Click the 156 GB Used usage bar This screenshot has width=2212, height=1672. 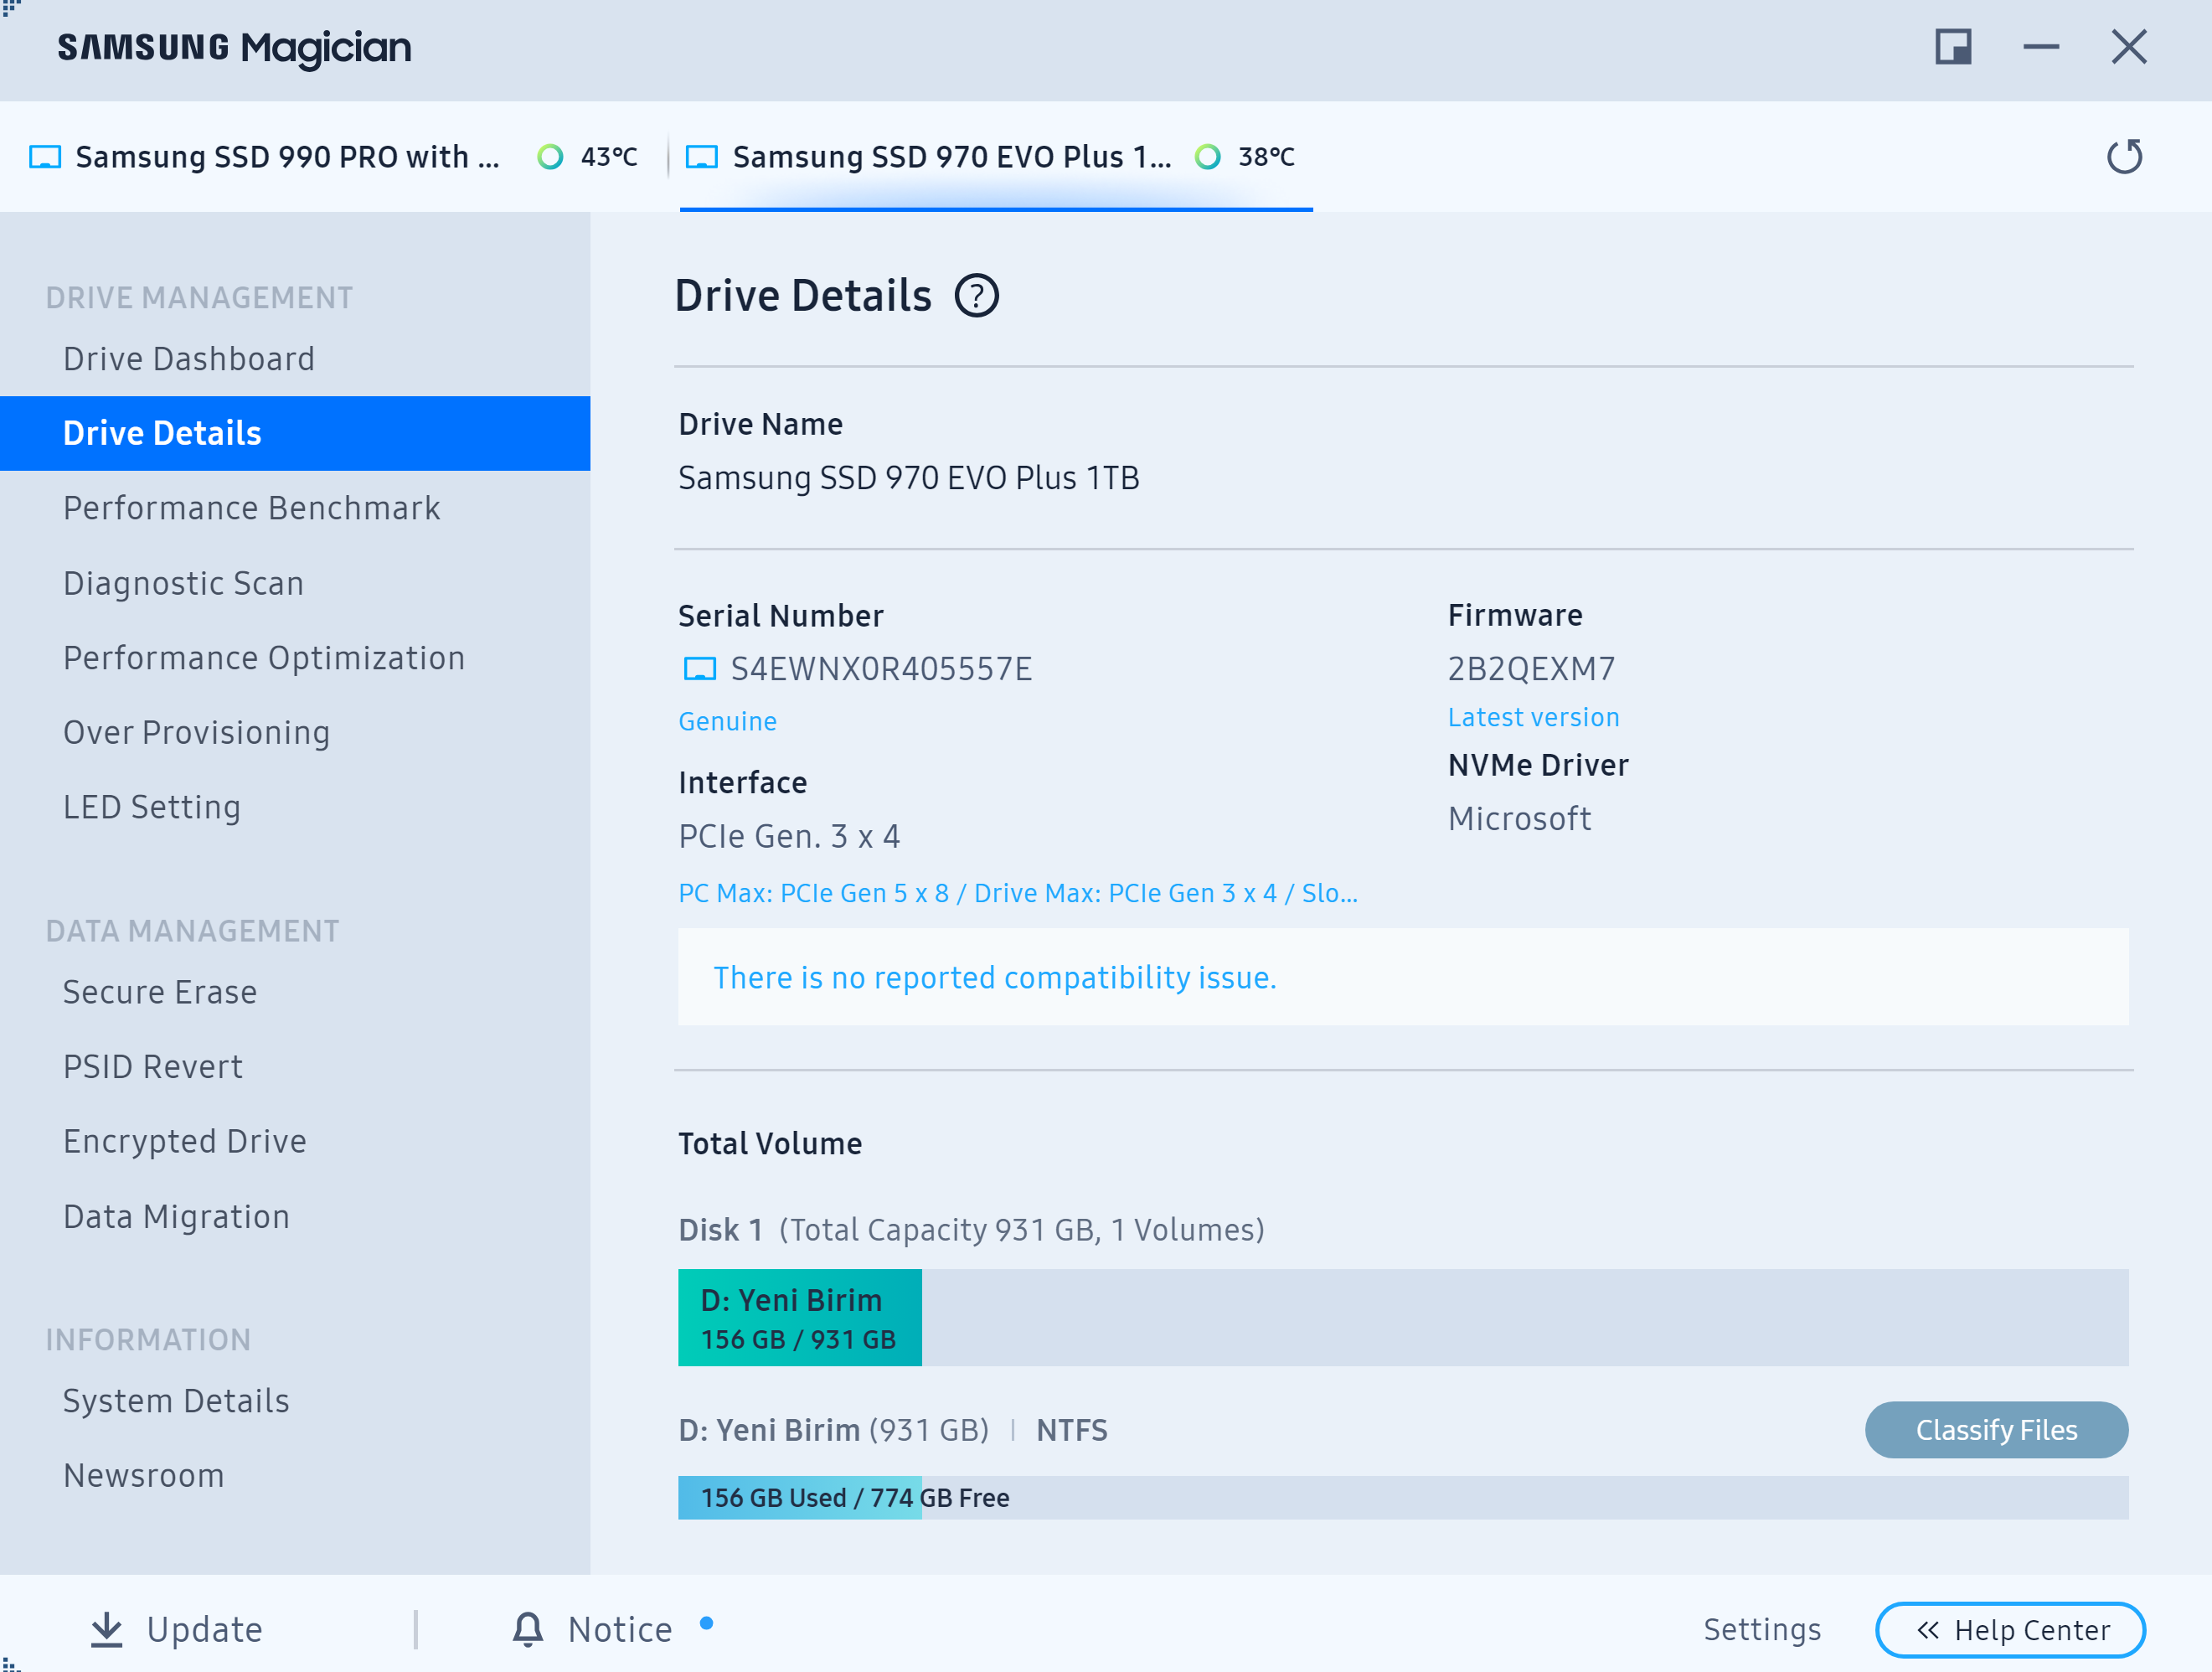click(1403, 1498)
